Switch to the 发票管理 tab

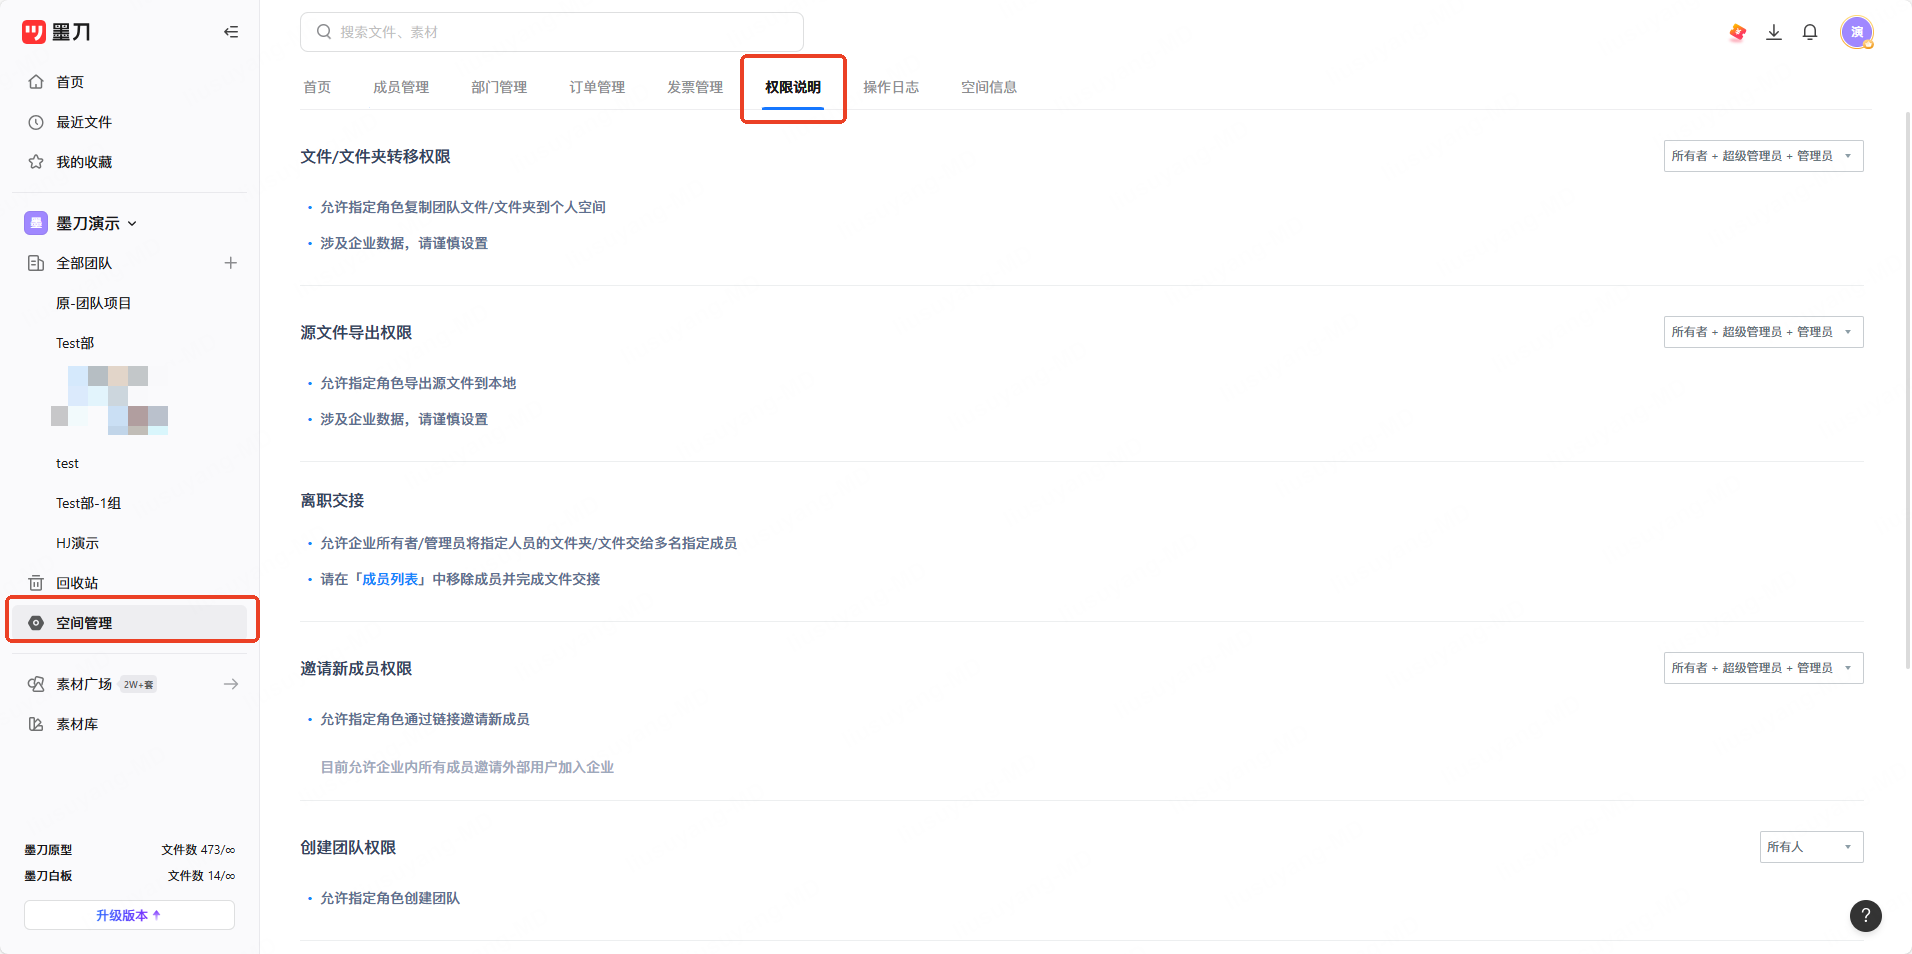[x=695, y=87]
